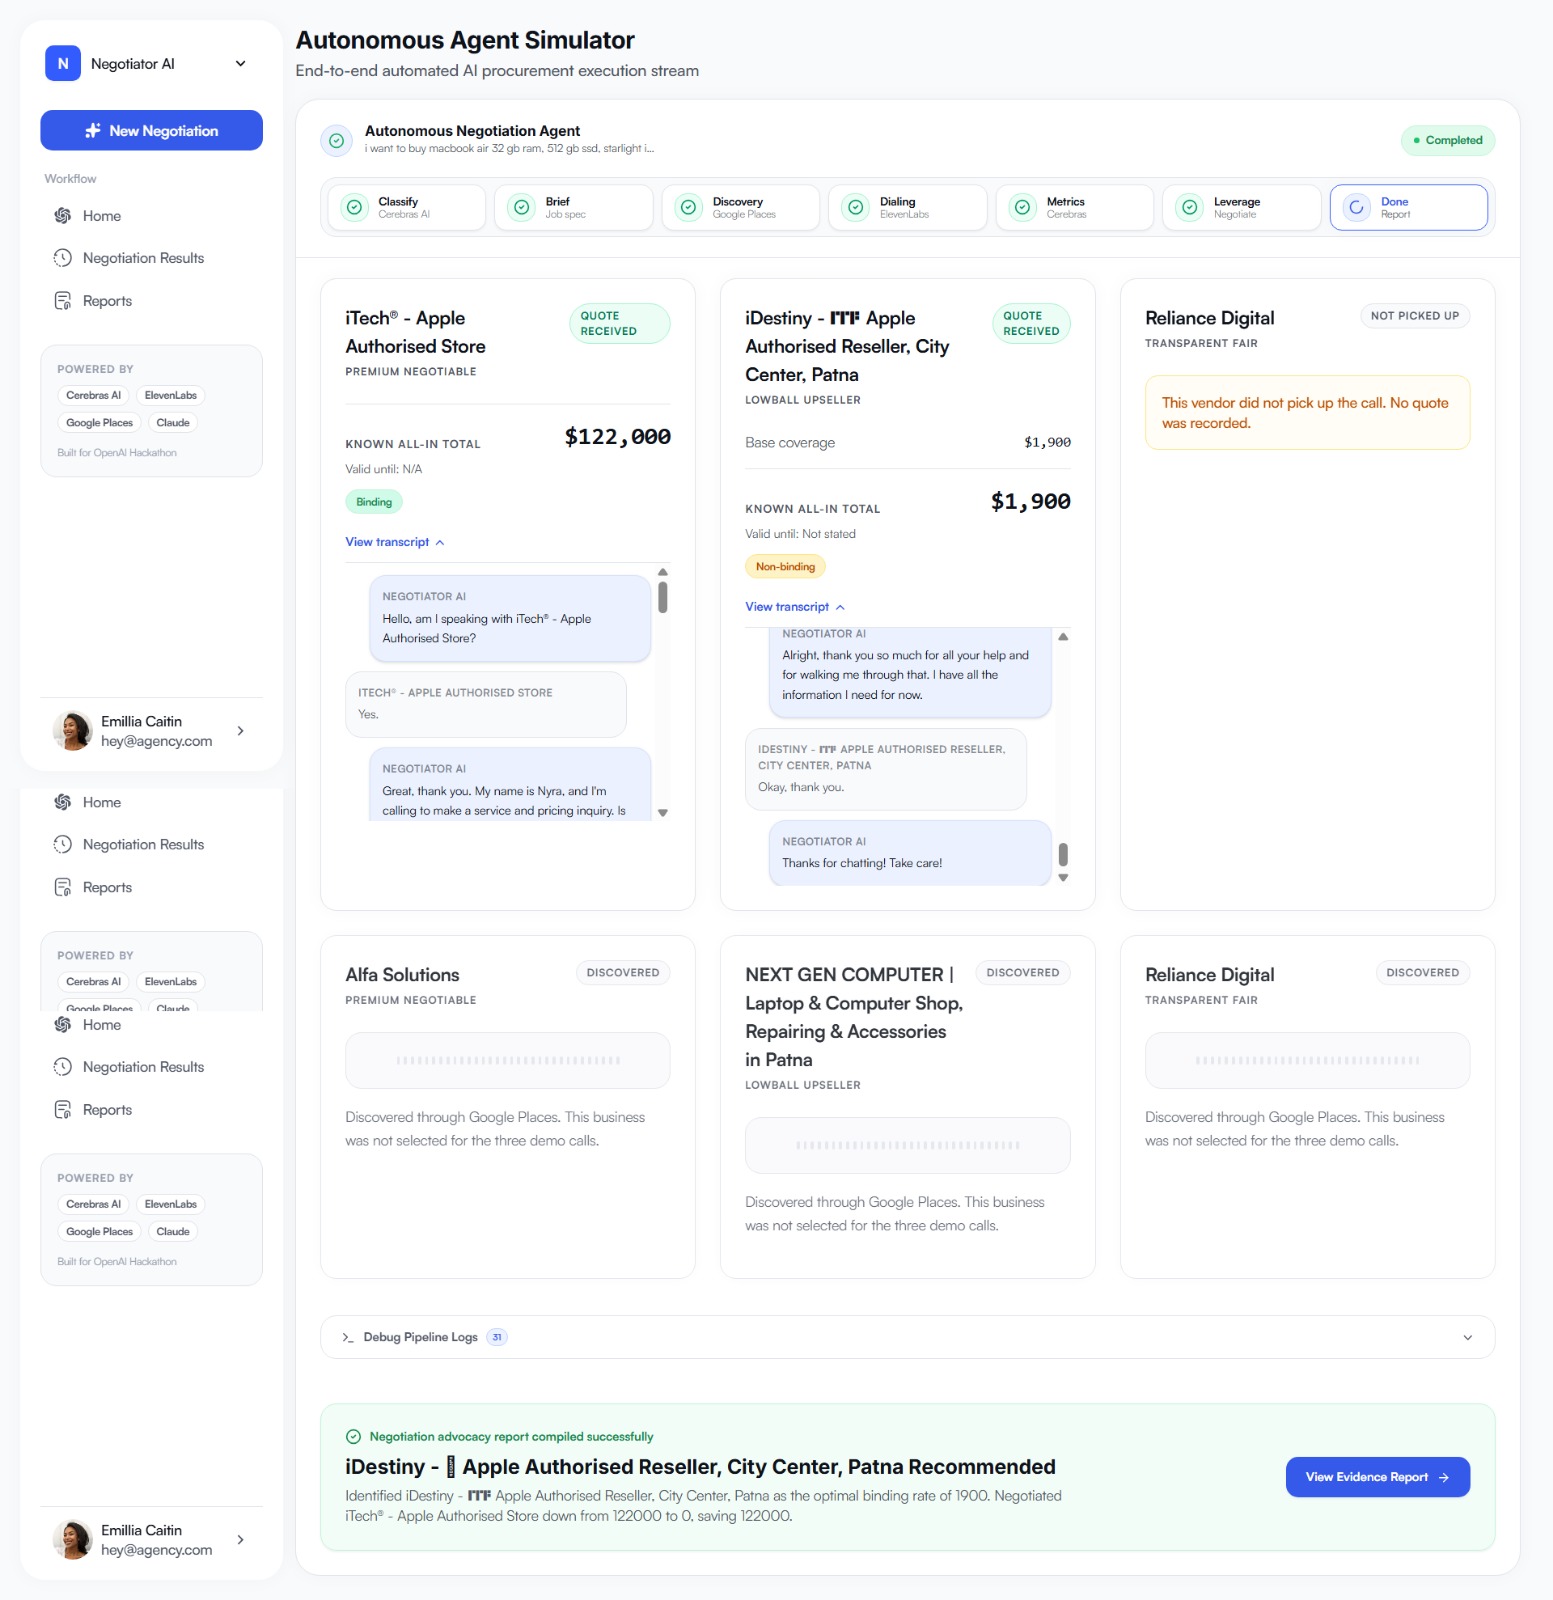
Task: Click the Discovered badge on Alfa Solutions card
Action: 623,973
